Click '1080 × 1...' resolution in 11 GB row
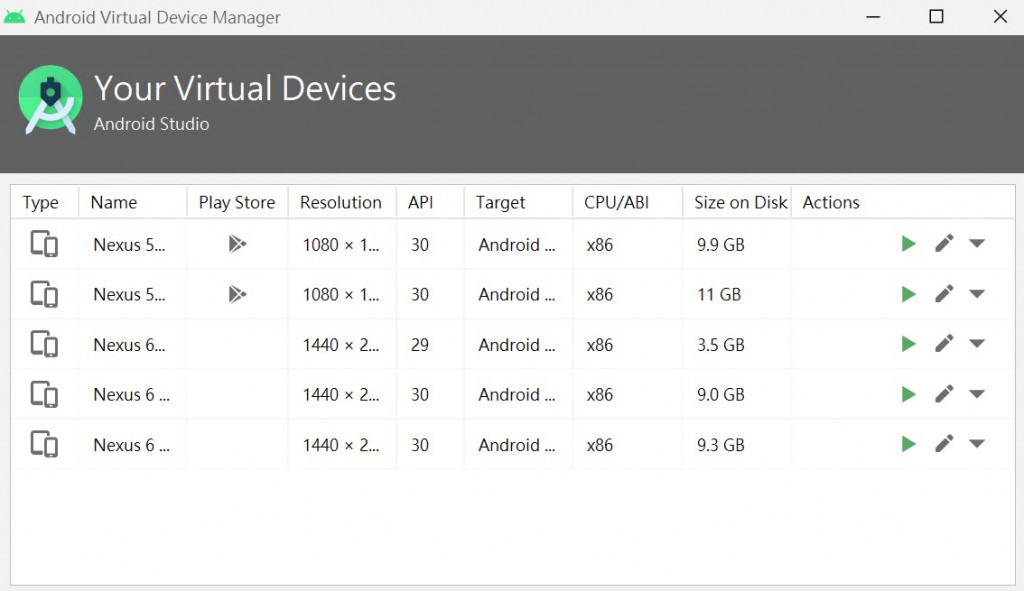The height and width of the screenshot is (591, 1024). 341,295
